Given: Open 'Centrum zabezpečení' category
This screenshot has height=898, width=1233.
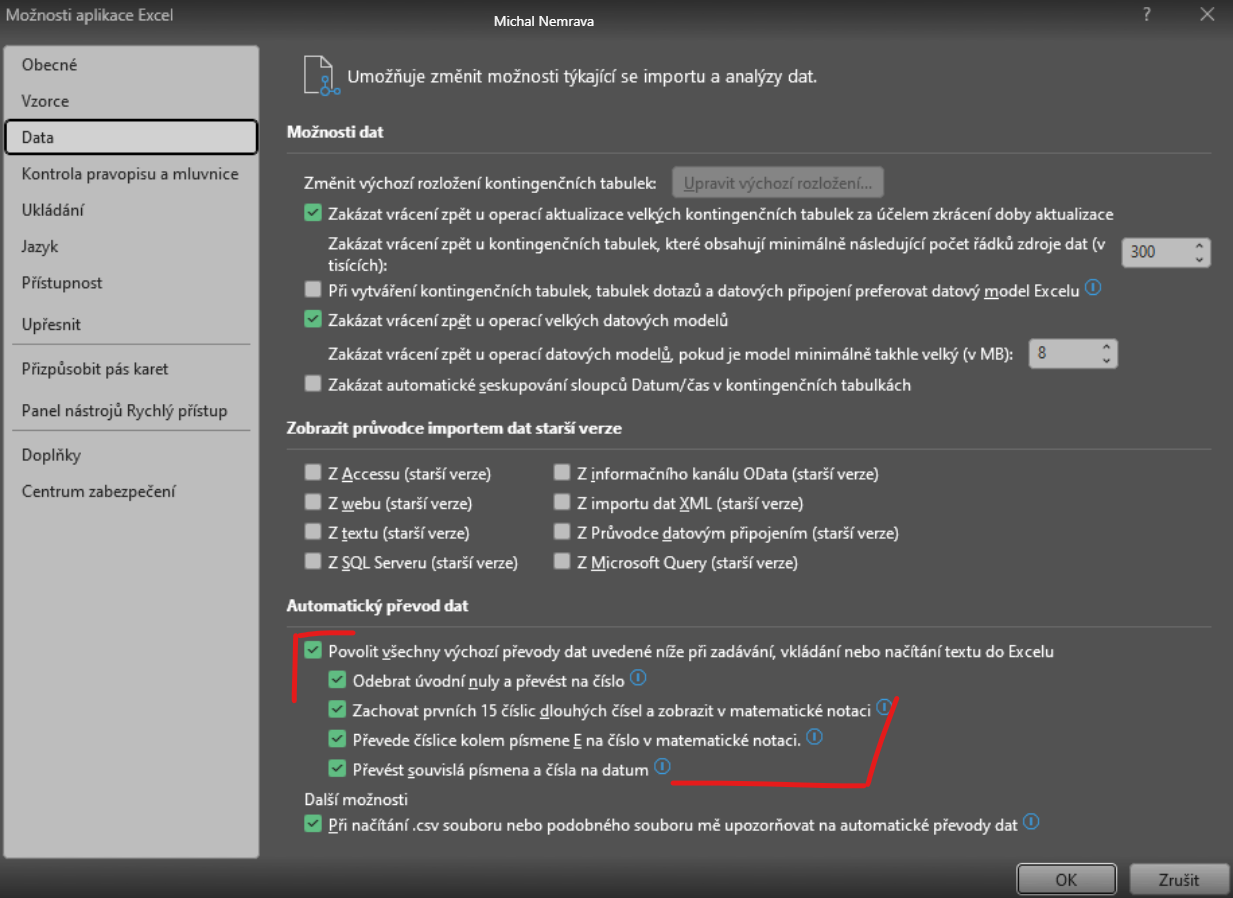Looking at the screenshot, I should coord(131,491).
